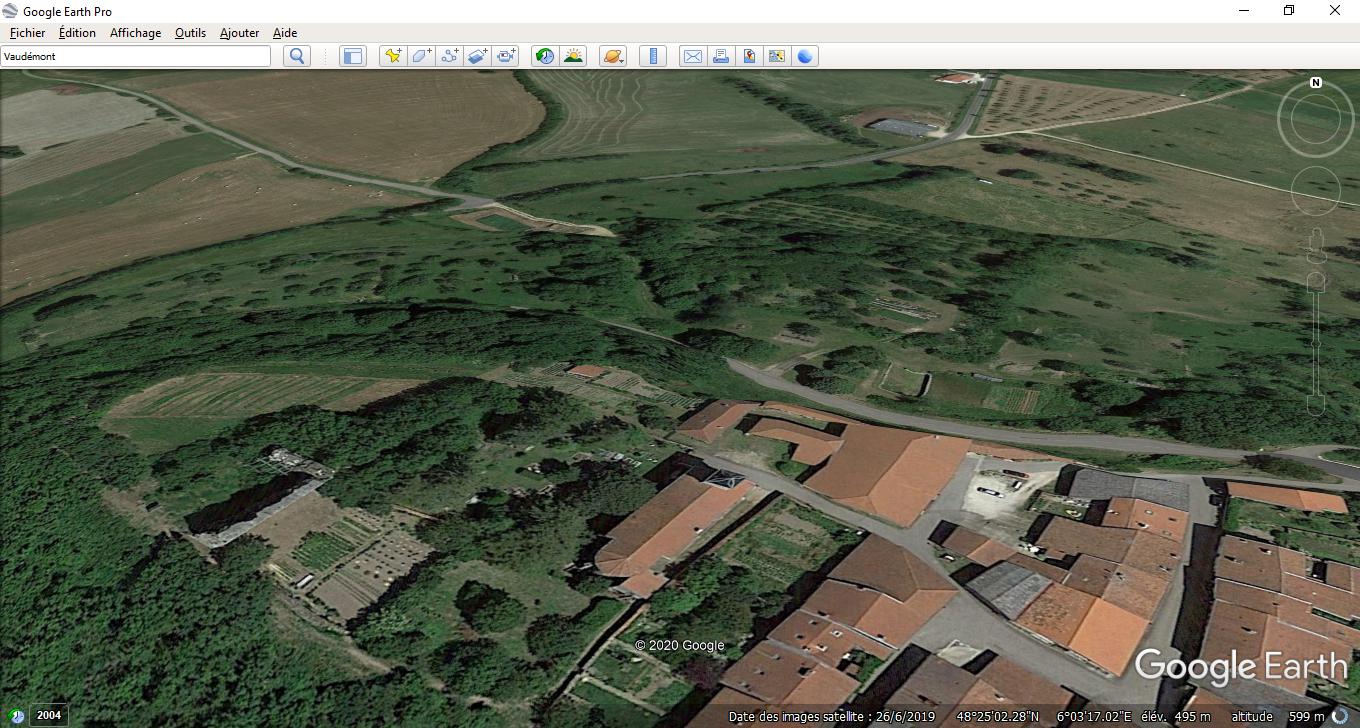Screen dimensions: 1360x728
Task: Open the Affichage menu
Action: (x=135, y=33)
